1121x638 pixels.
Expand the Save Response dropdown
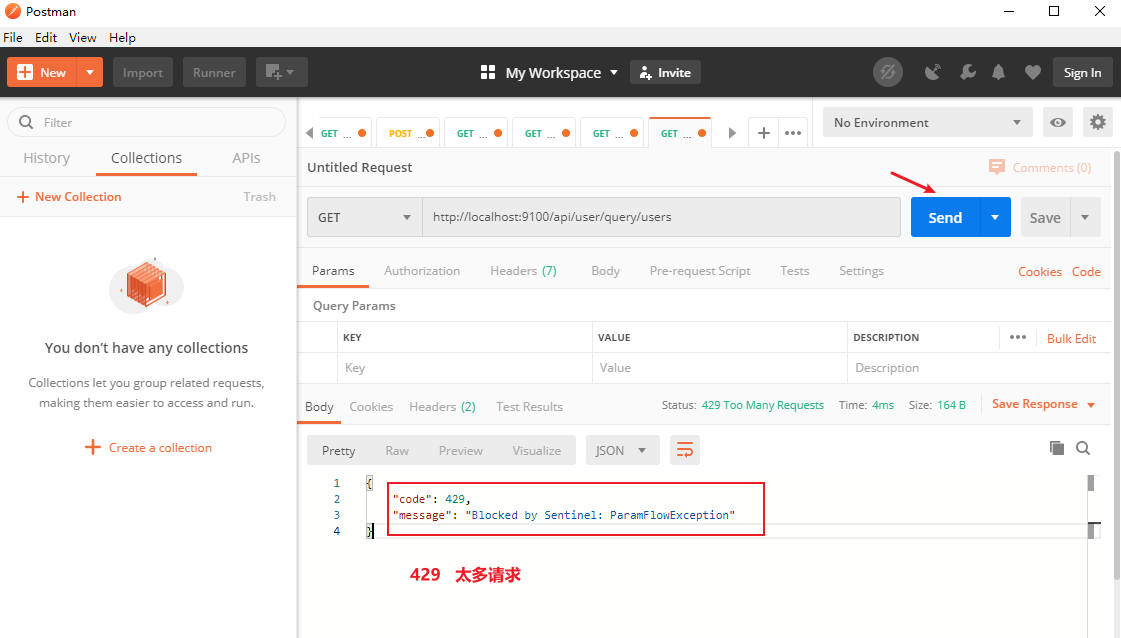click(x=1091, y=405)
